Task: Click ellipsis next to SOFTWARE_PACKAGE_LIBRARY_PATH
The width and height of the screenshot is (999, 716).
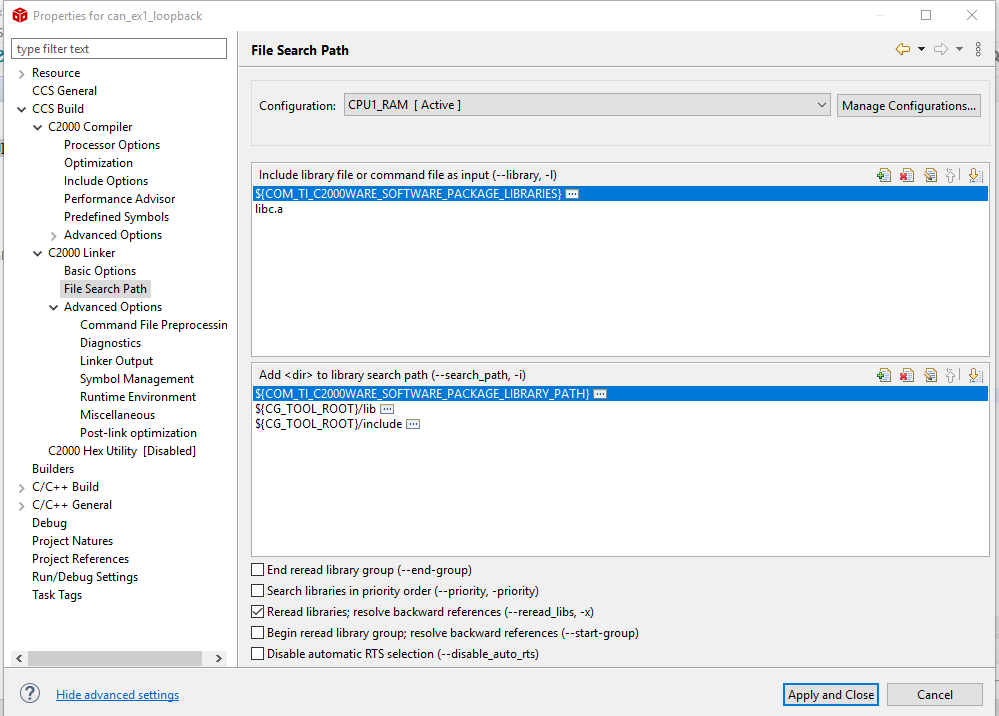Action: pyautogui.click(x=600, y=394)
